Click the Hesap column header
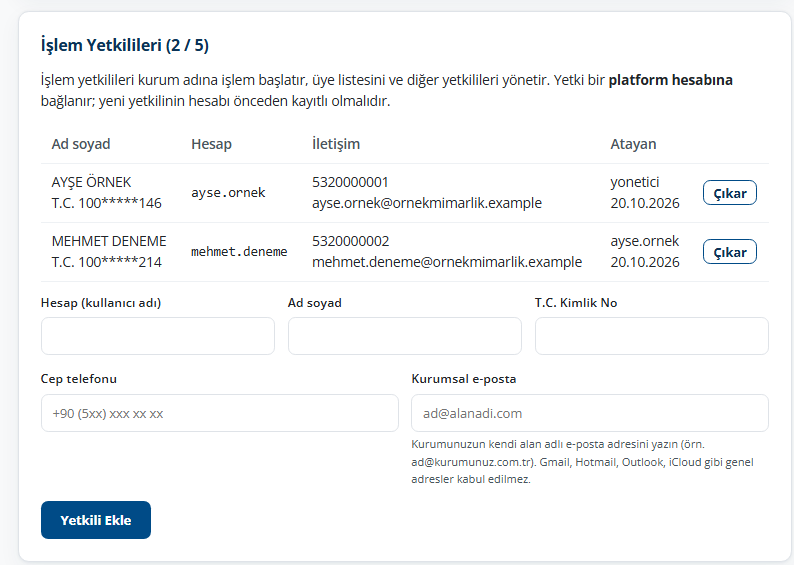794x565 pixels. tap(211, 144)
